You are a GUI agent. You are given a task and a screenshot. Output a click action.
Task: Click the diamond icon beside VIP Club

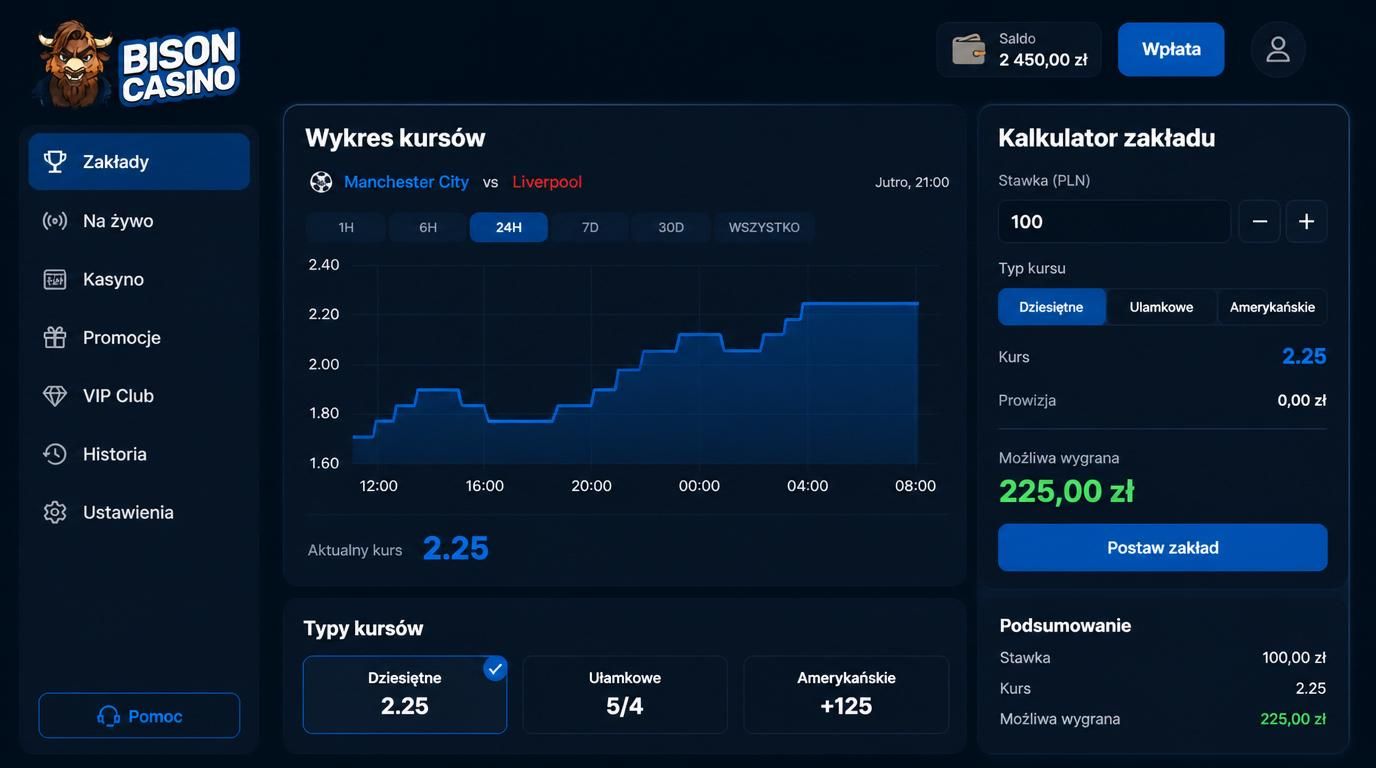click(55, 395)
